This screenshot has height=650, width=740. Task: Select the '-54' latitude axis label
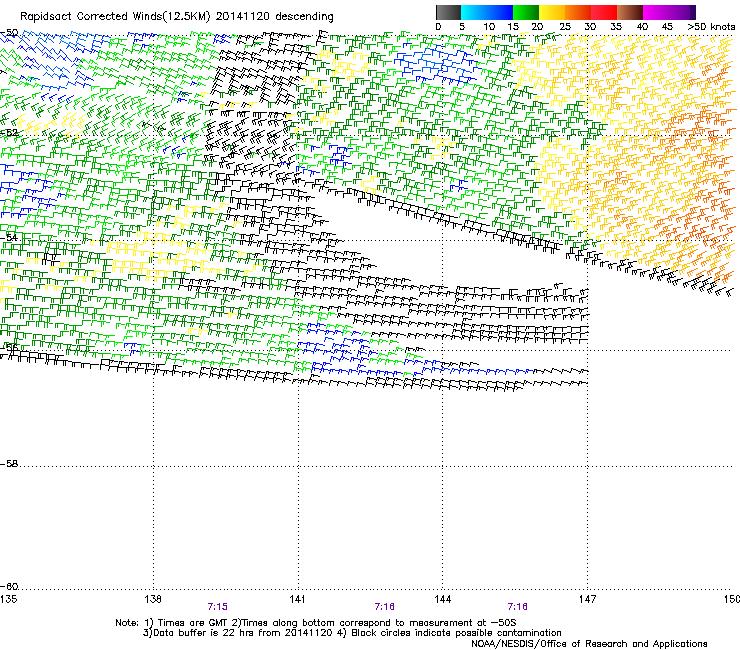click(x=9, y=237)
